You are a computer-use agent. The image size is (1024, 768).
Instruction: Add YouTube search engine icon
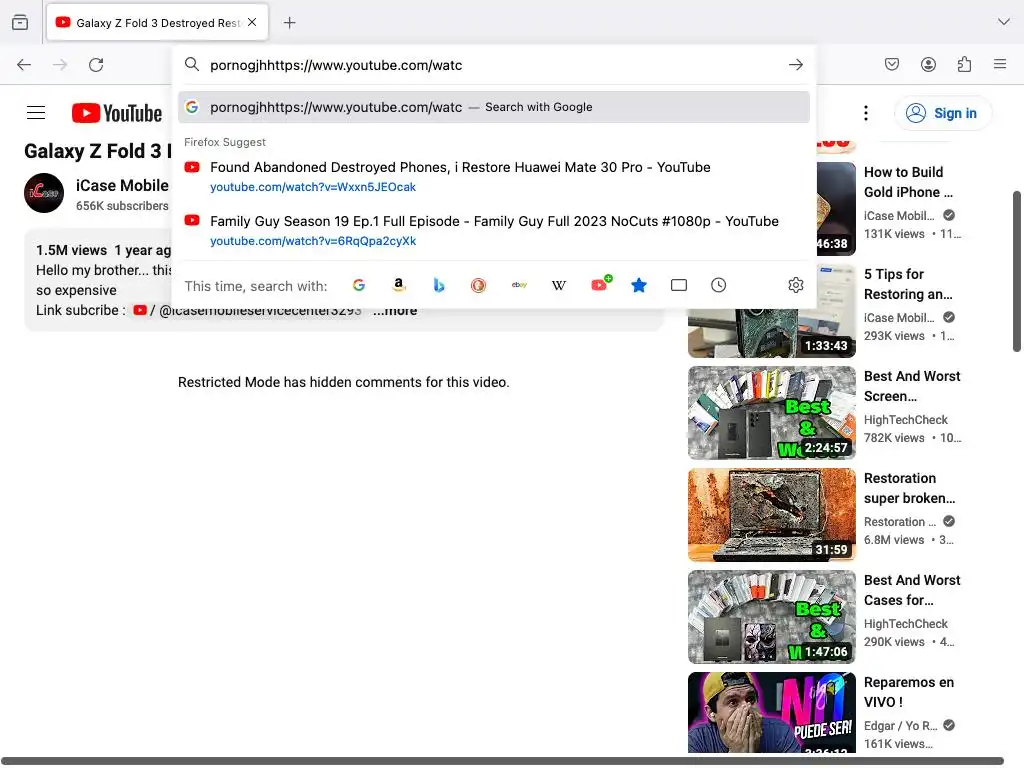[x=600, y=284]
